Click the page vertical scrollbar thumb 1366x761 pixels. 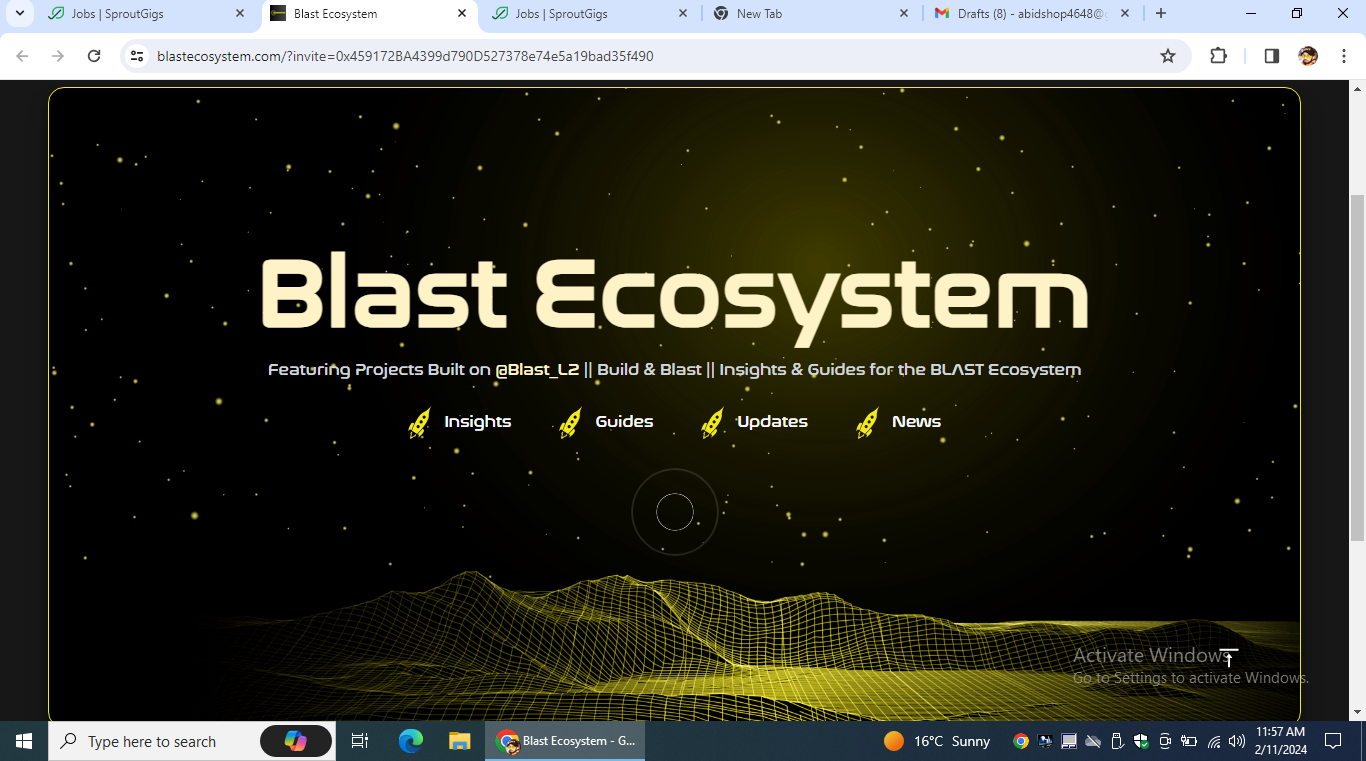(1357, 370)
